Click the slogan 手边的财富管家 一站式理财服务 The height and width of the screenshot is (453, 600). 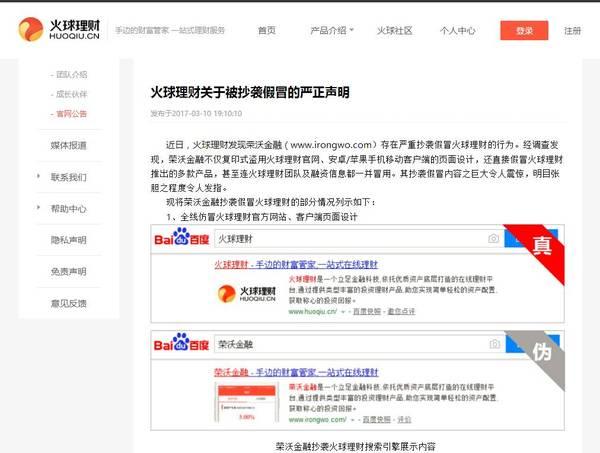pos(170,30)
